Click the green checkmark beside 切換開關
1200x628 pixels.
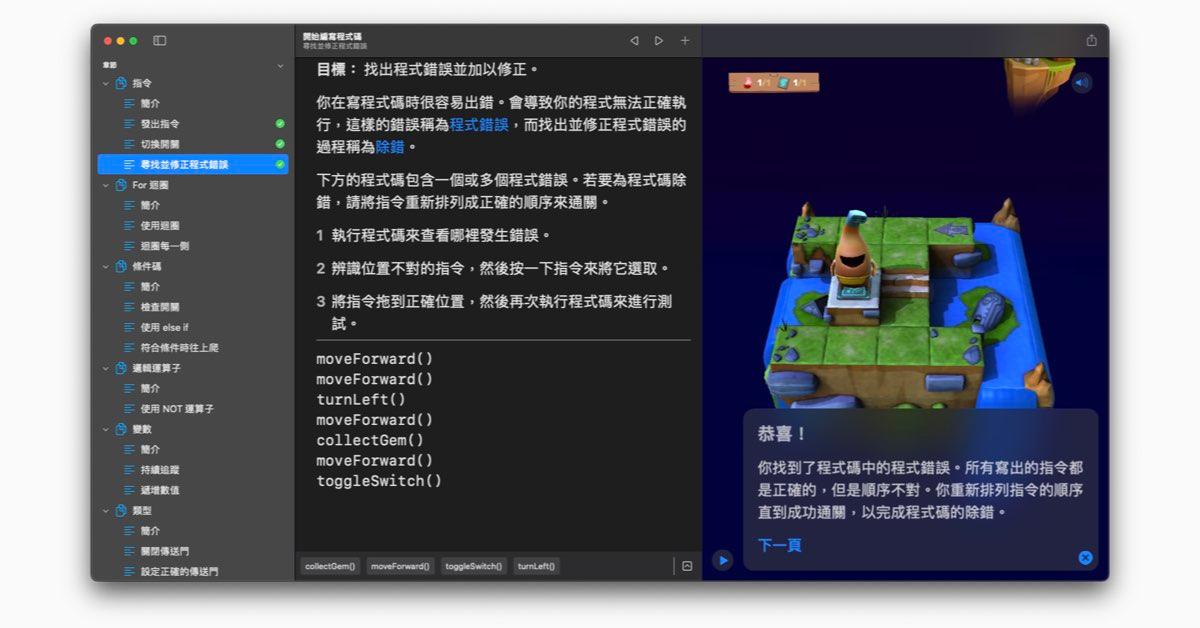280,144
